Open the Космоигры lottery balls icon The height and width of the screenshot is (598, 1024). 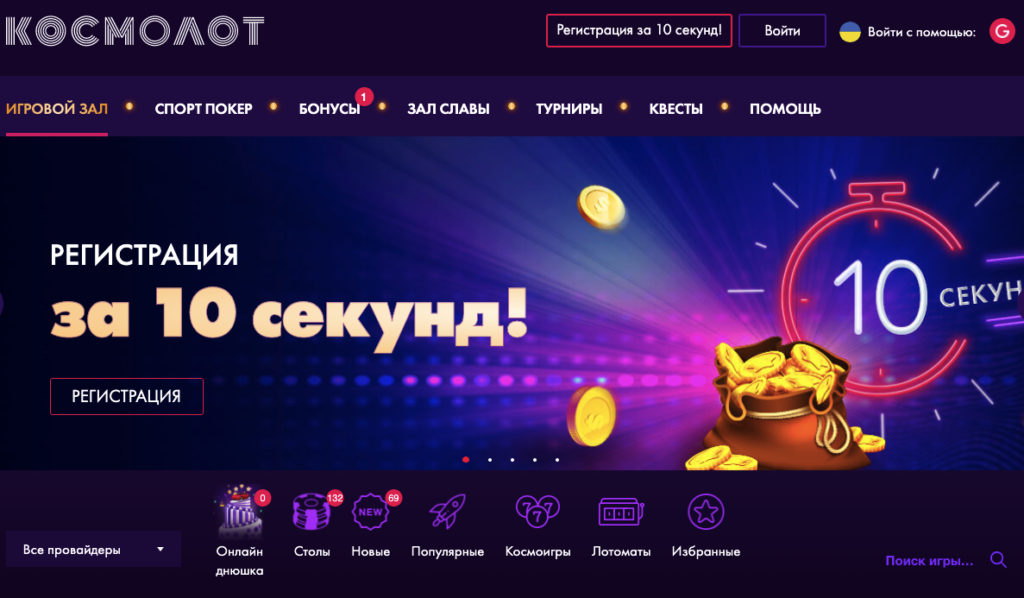537,511
